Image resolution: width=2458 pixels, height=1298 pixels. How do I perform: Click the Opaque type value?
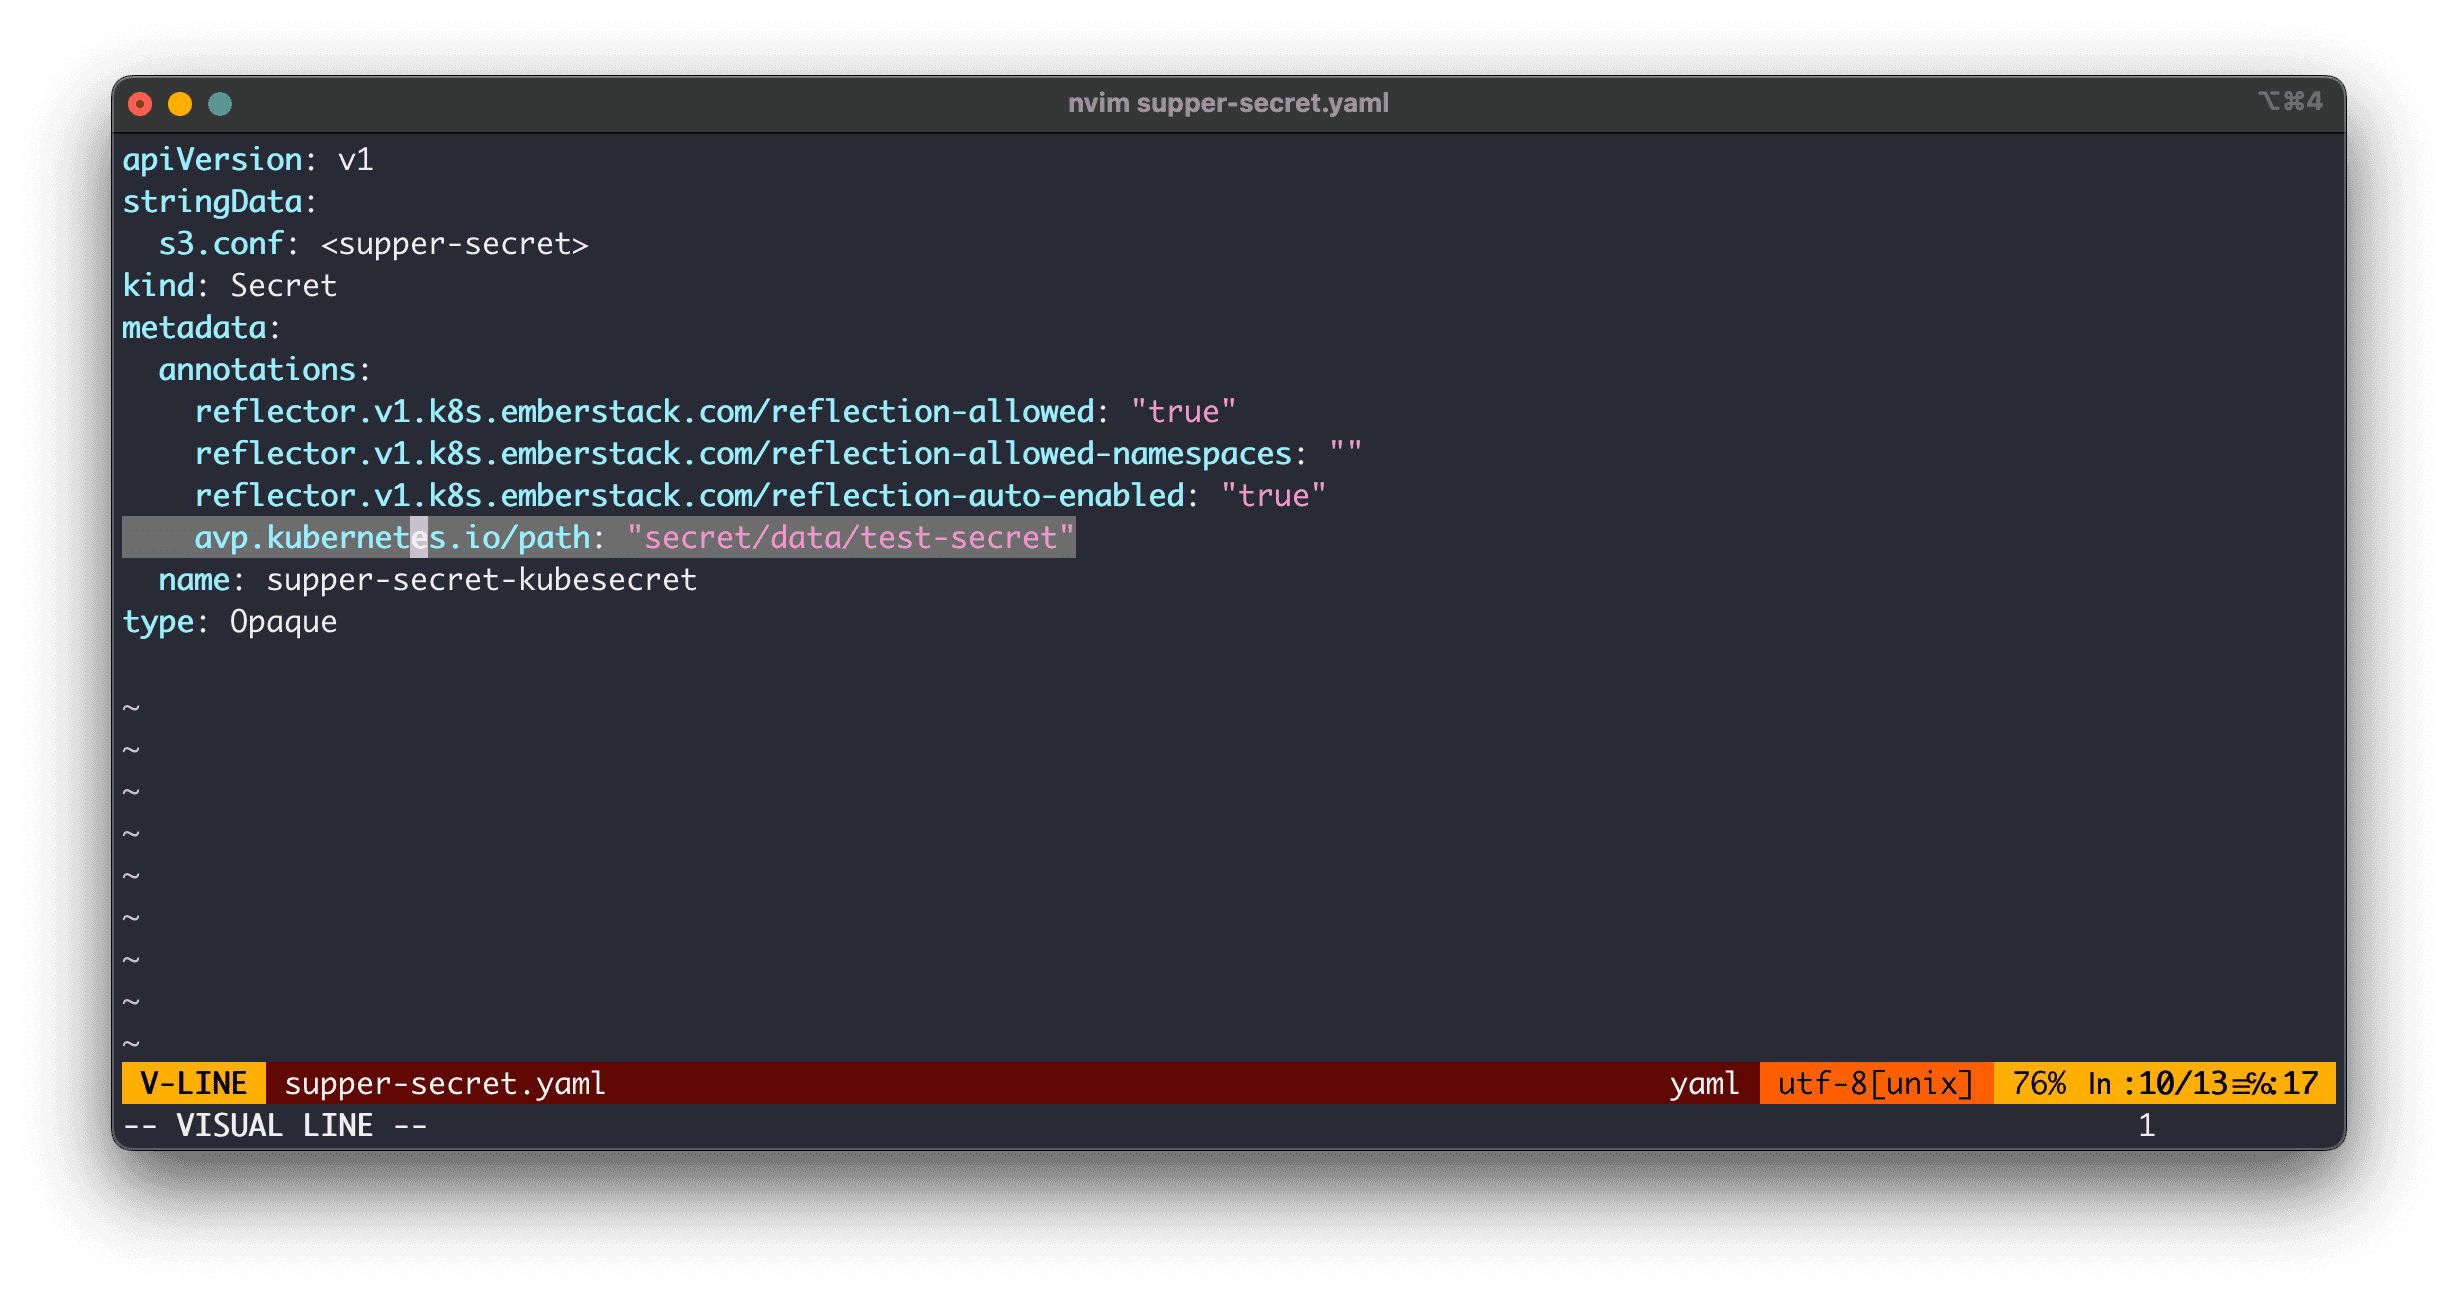[283, 622]
